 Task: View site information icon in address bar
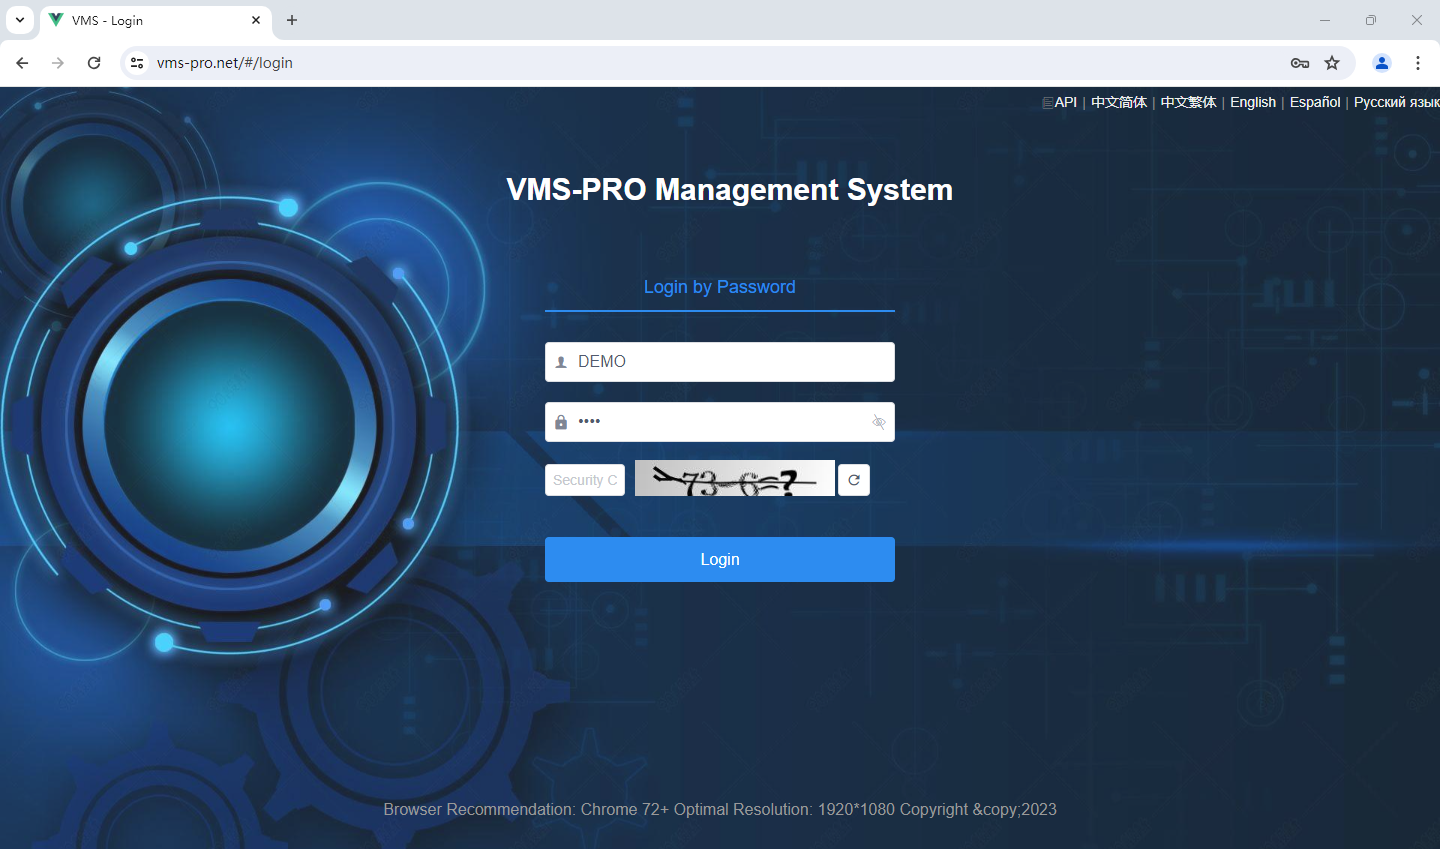tap(137, 63)
